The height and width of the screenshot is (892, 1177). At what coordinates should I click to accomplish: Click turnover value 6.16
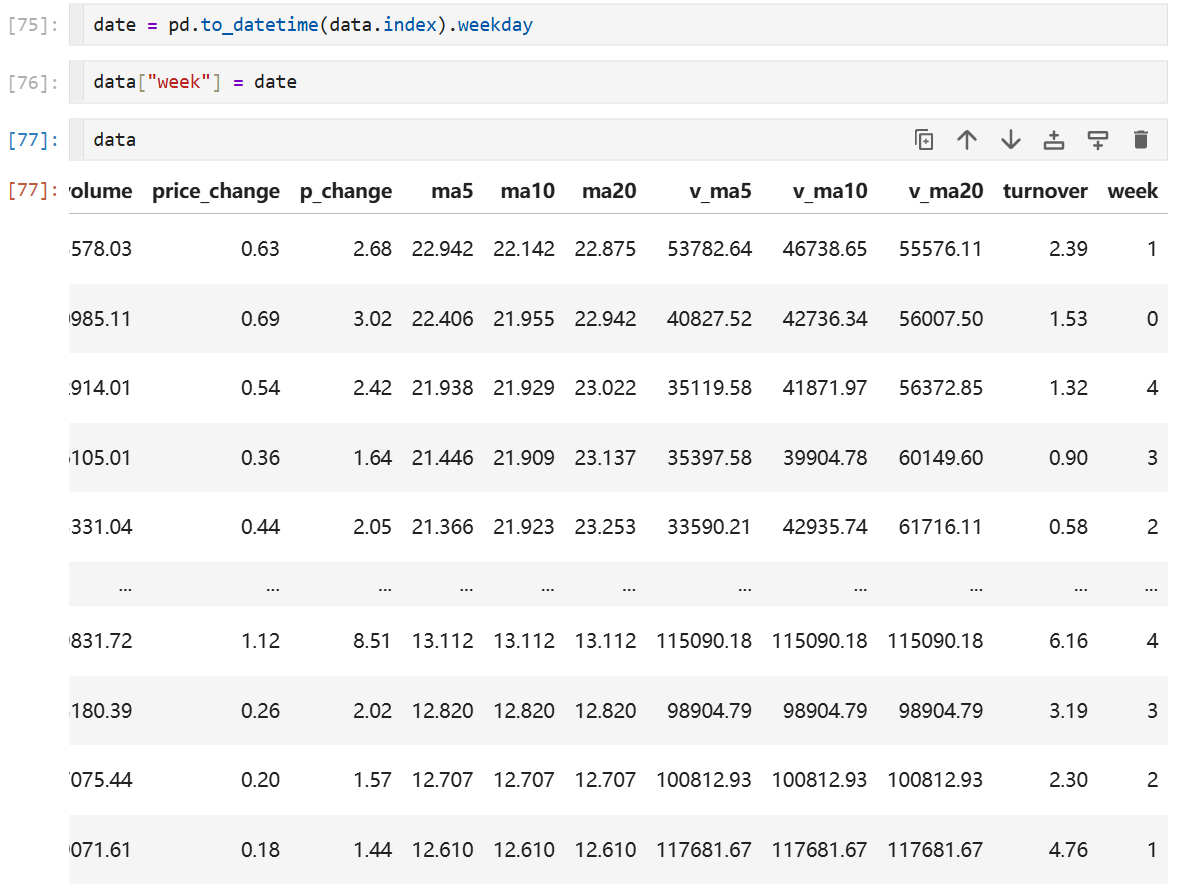tap(1068, 640)
